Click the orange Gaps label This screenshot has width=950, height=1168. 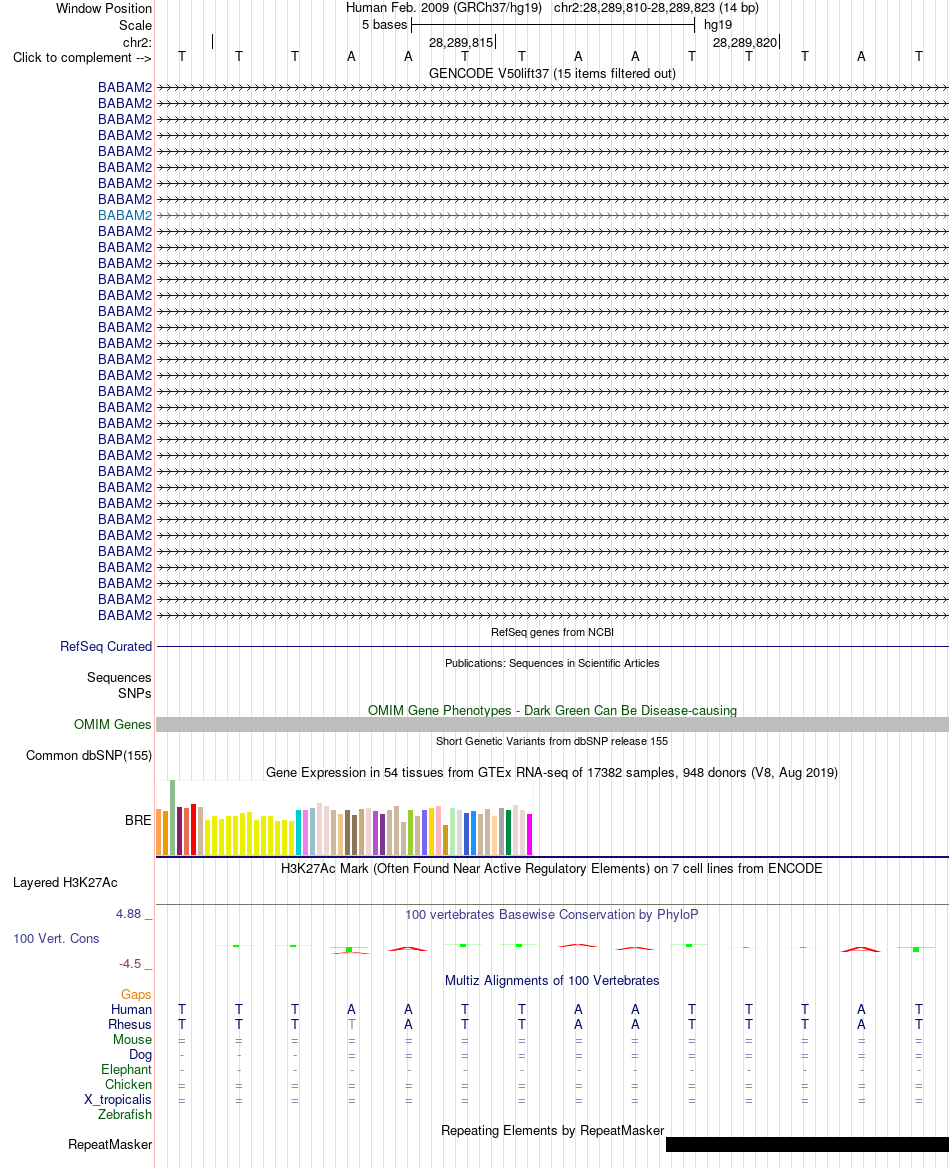pos(136,994)
